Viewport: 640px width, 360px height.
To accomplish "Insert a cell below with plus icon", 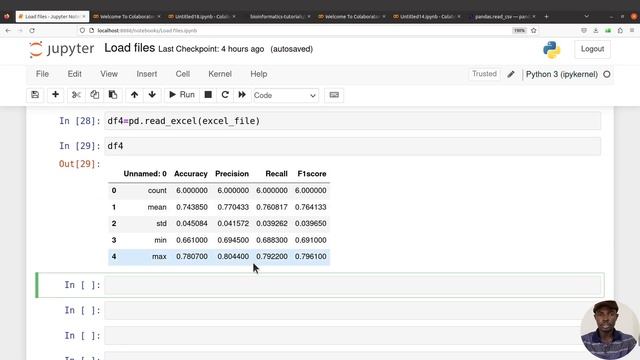I will 56,95.
